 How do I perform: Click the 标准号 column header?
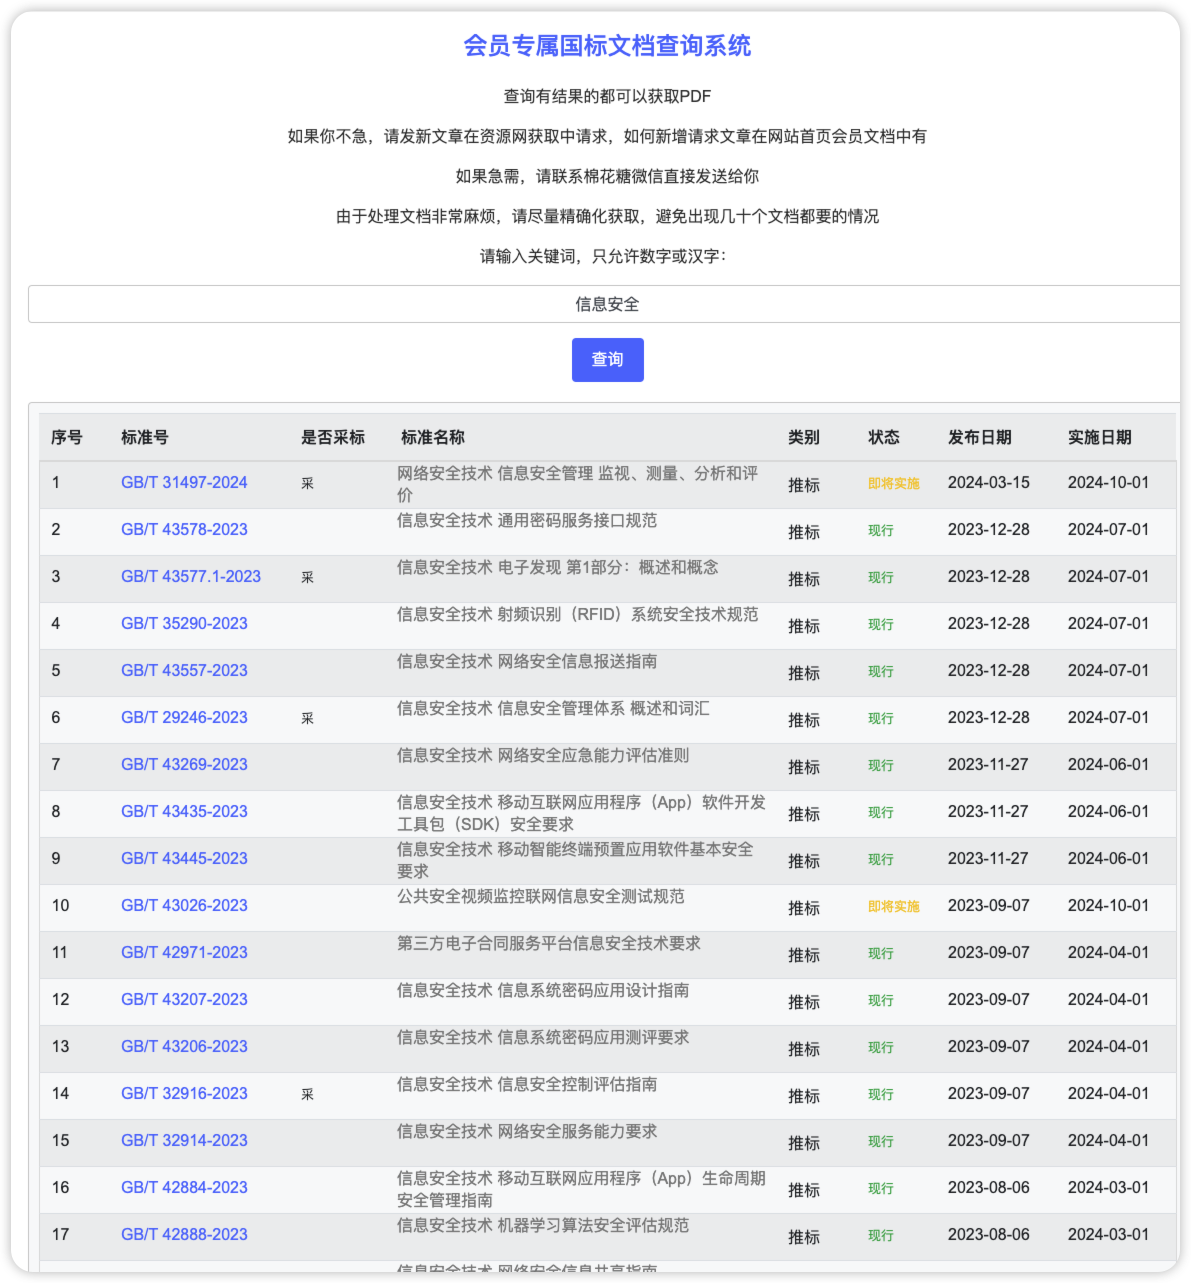145,437
